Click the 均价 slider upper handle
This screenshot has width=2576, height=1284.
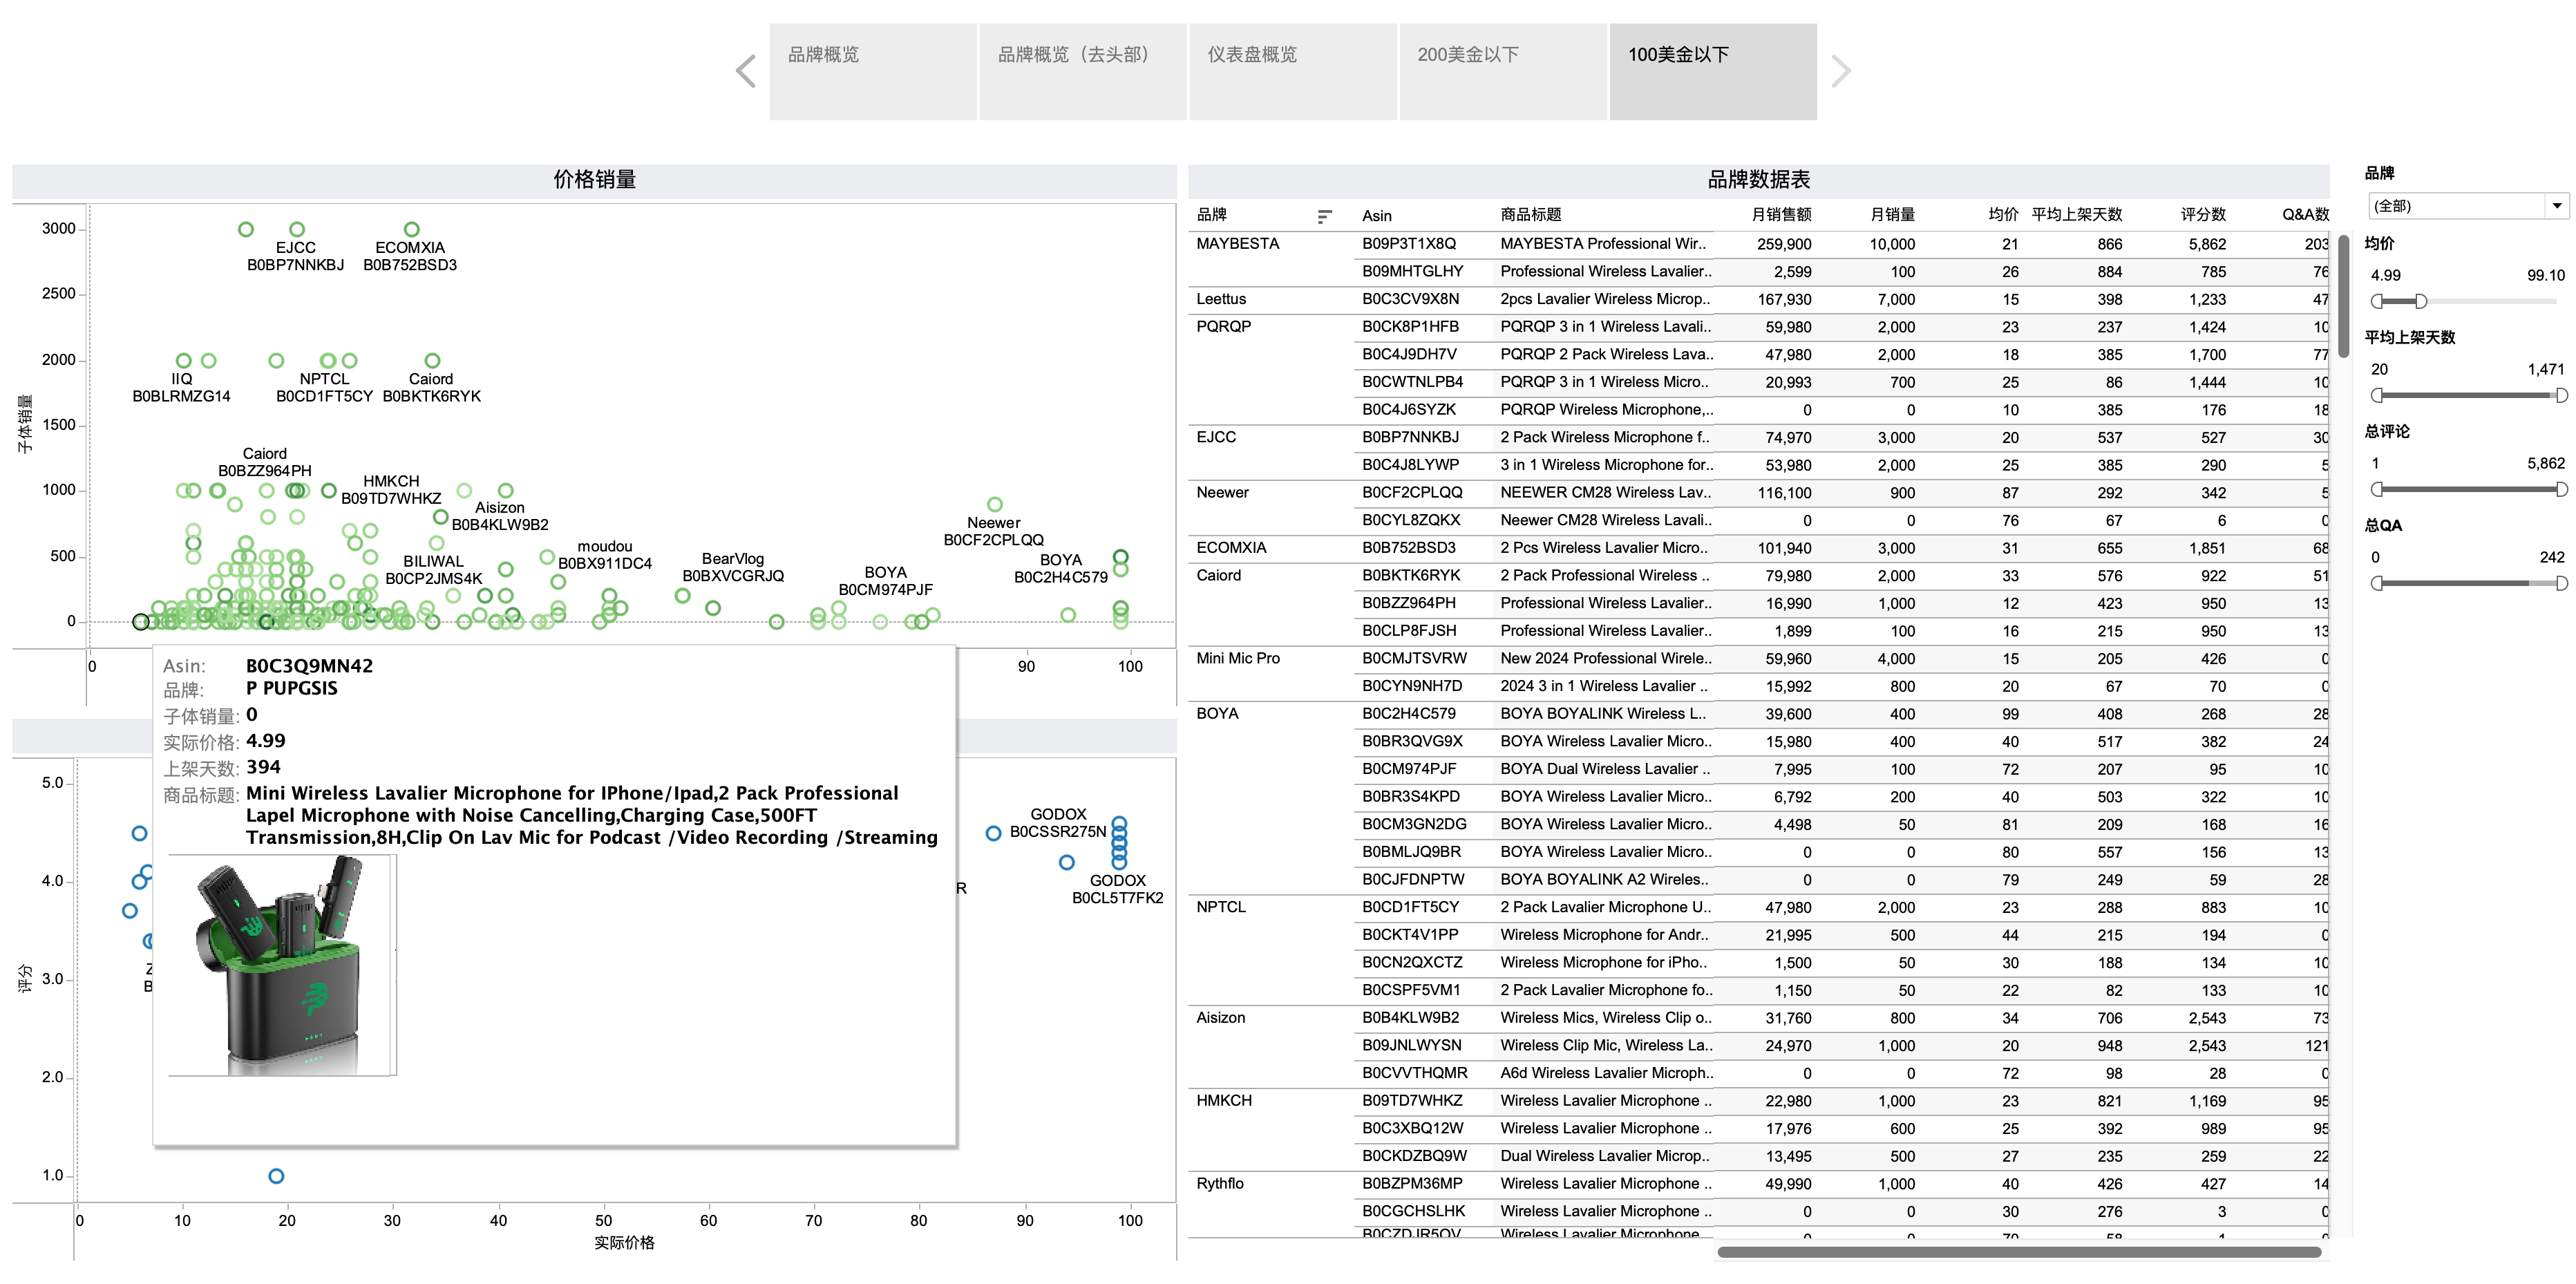point(2420,301)
